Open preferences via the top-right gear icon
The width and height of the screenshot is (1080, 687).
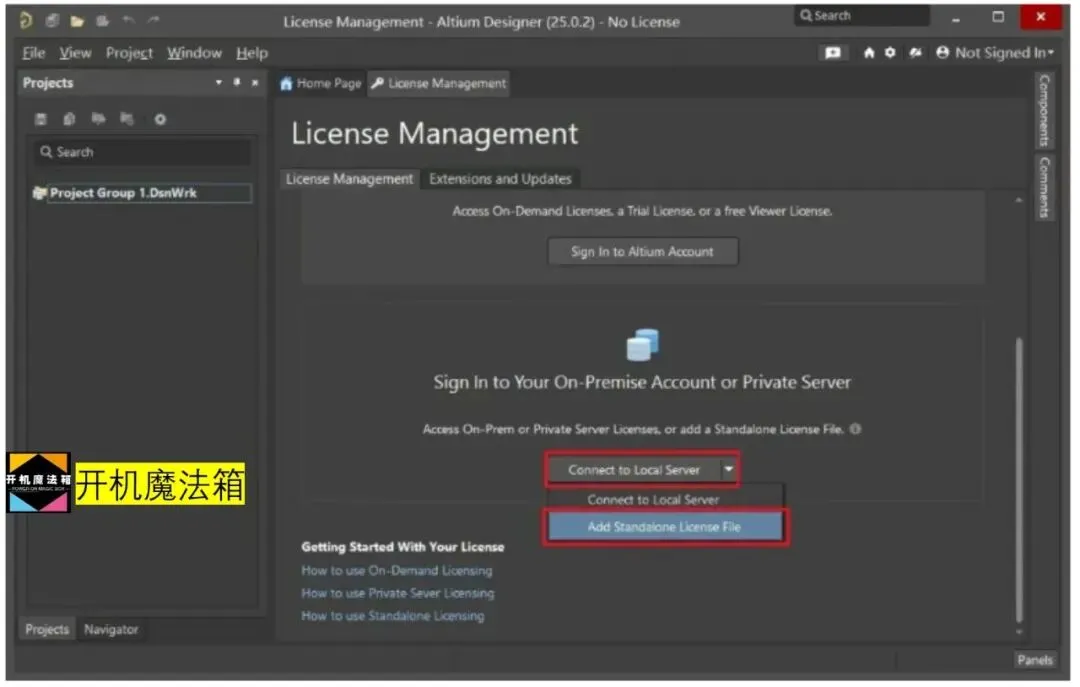point(890,52)
